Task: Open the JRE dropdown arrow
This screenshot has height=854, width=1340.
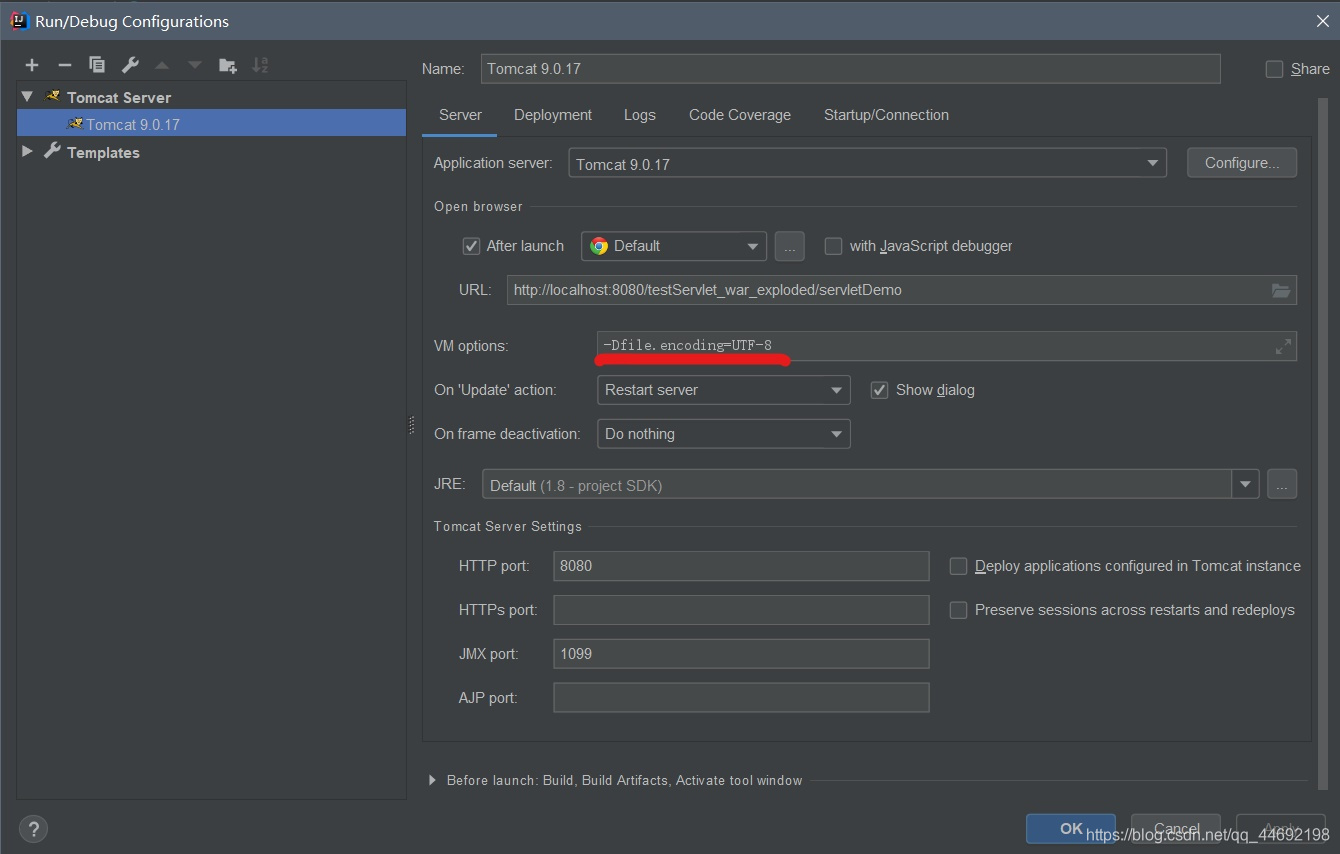Action: pyautogui.click(x=1245, y=485)
